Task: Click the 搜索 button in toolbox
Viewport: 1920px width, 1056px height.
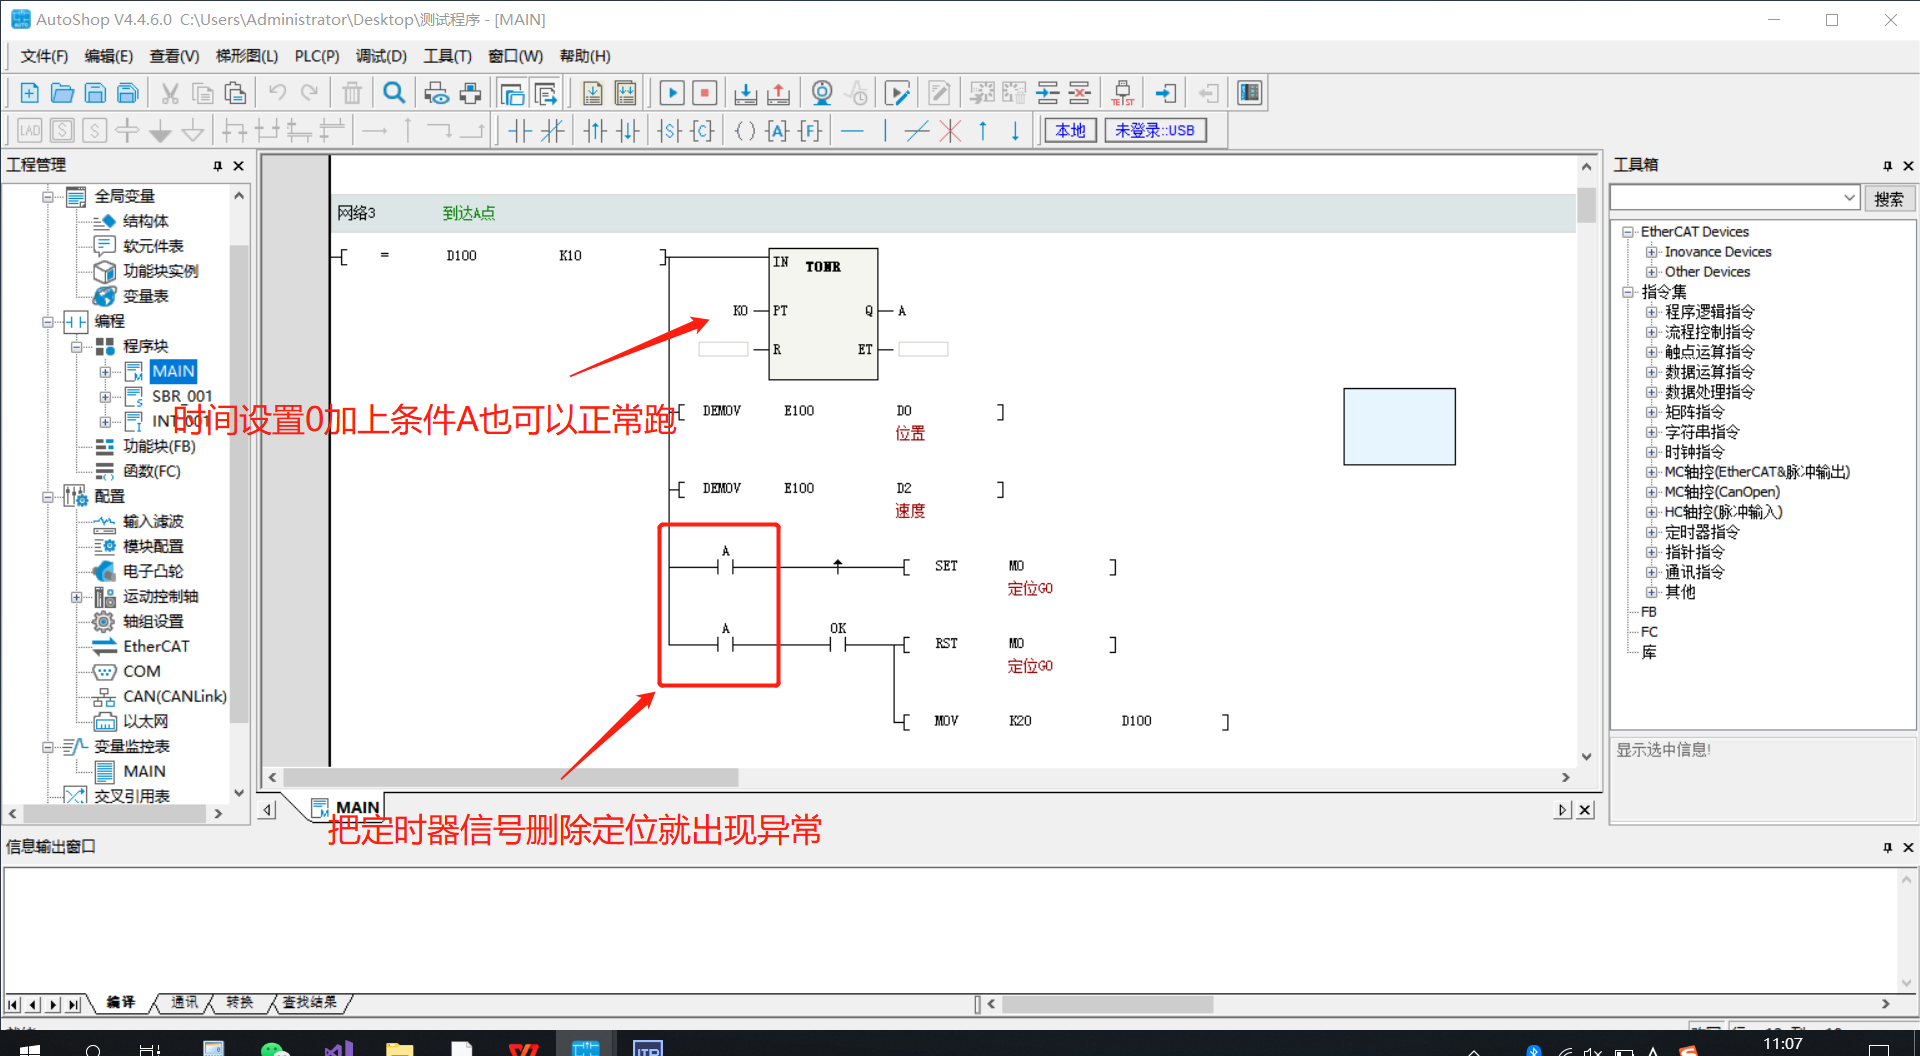Action: [x=1888, y=199]
